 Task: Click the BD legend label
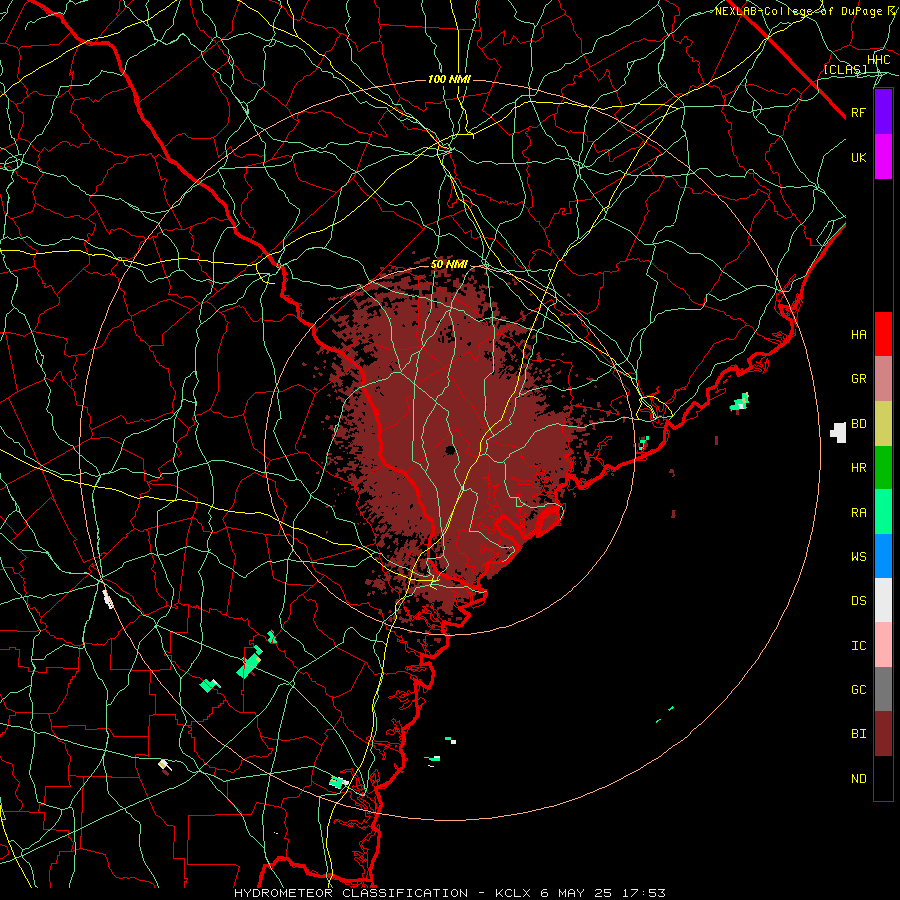[858, 424]
